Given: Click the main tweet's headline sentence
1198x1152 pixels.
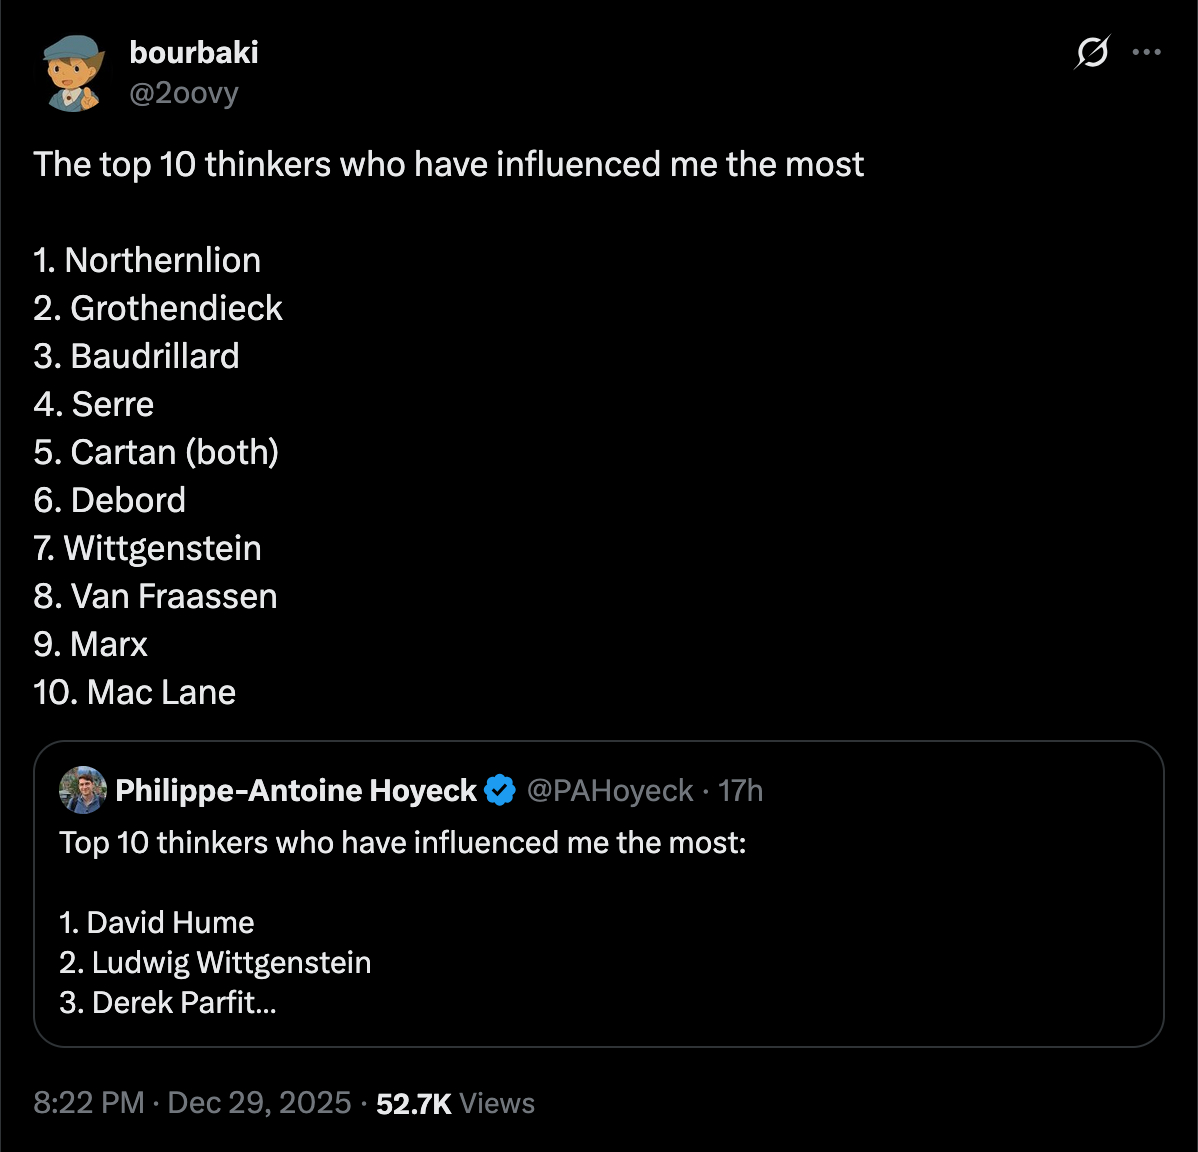Looking at the screenshot, I should [449, 164].
